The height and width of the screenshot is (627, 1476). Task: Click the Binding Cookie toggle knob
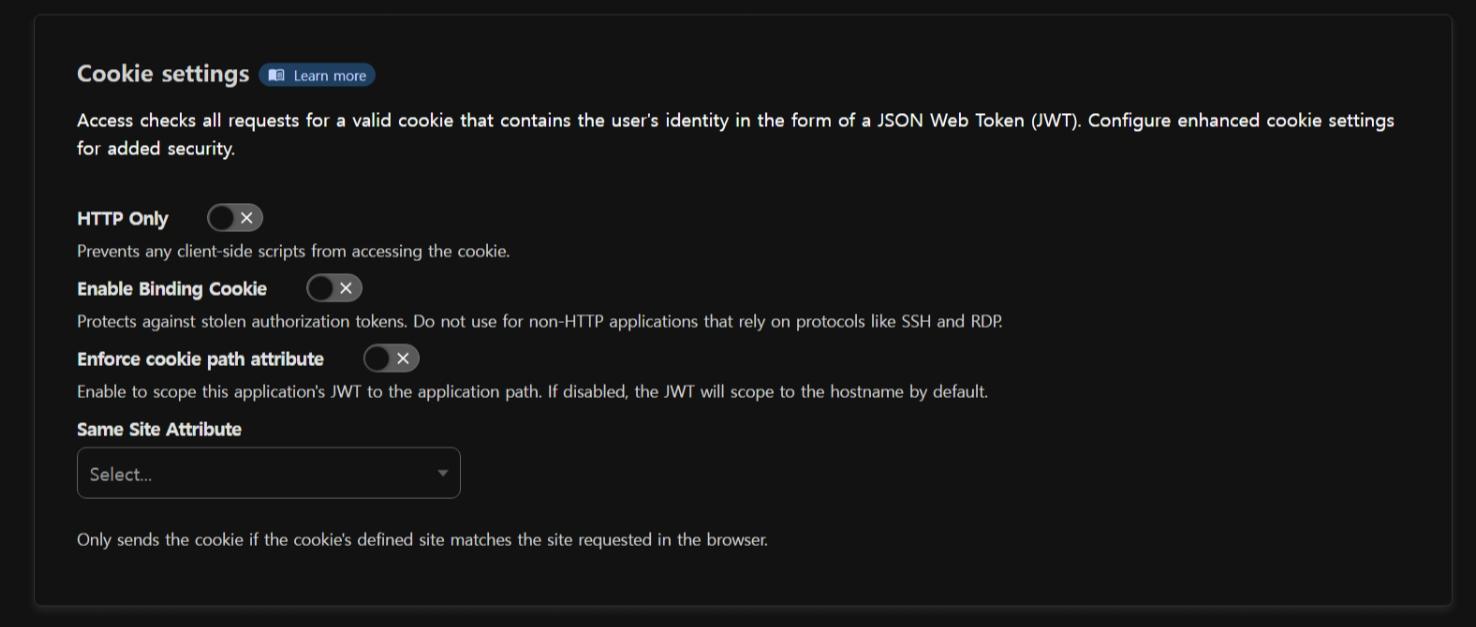[320, 288]
